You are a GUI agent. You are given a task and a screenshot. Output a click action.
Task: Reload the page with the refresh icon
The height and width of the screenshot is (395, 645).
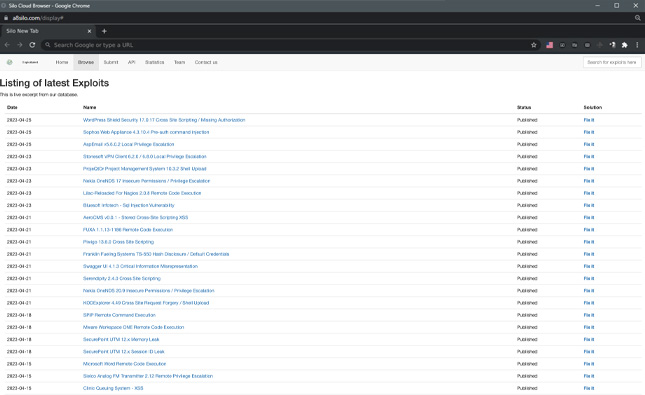point(32,45)
